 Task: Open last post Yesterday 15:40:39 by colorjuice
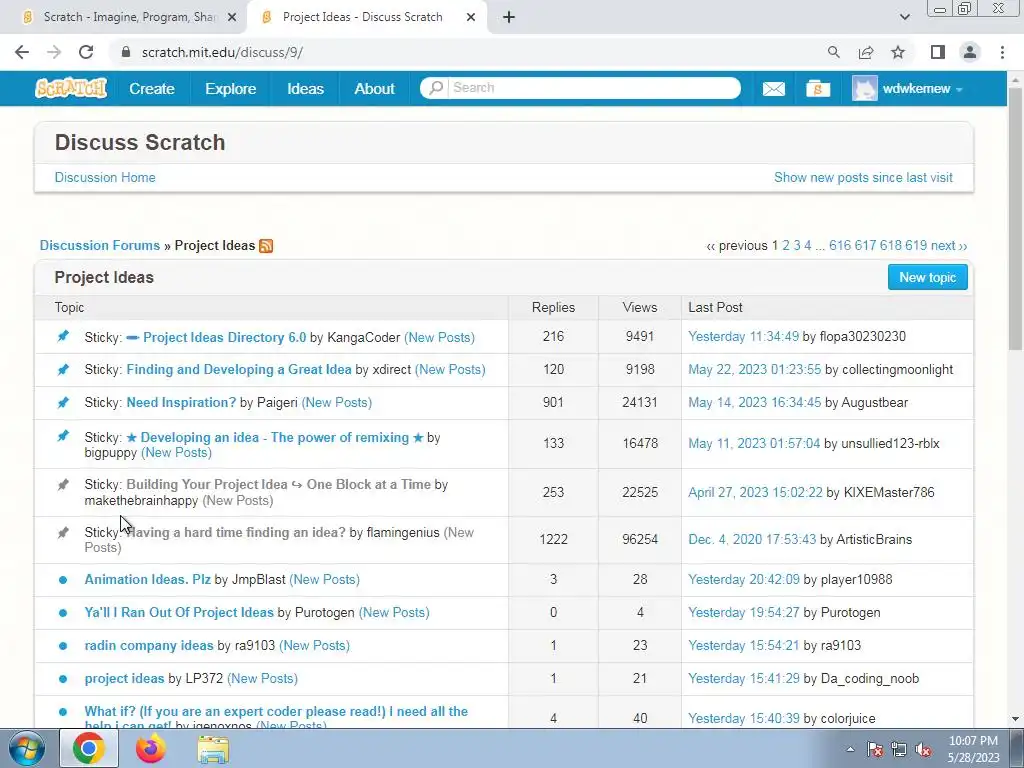[744, 718]
